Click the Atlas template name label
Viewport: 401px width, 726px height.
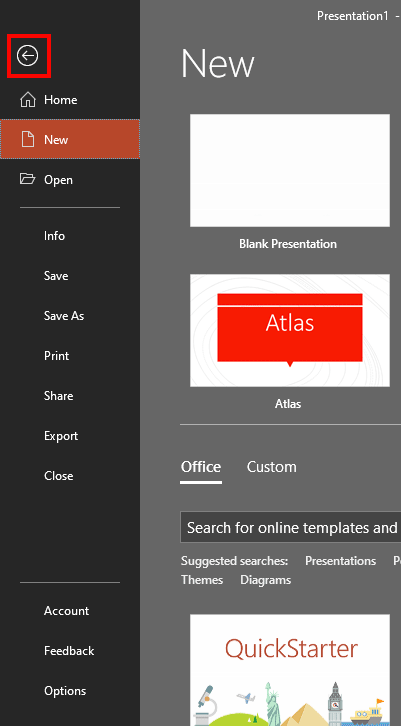(x=288, y=404)
